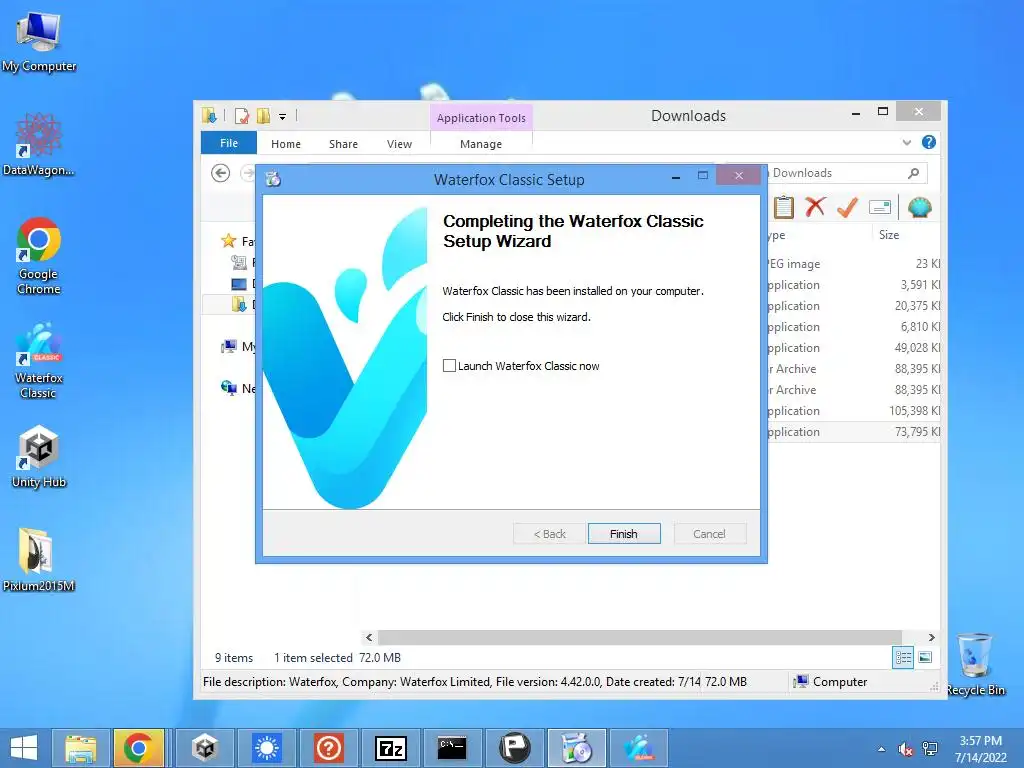Open the Recycle Bin
Screen dimensions: 1024x768
[x=976, y=664]
